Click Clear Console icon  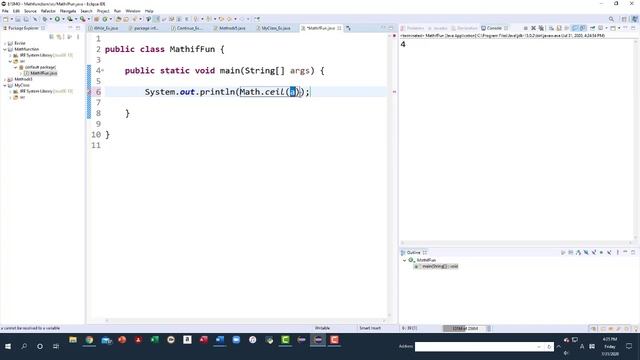[551, 28]
